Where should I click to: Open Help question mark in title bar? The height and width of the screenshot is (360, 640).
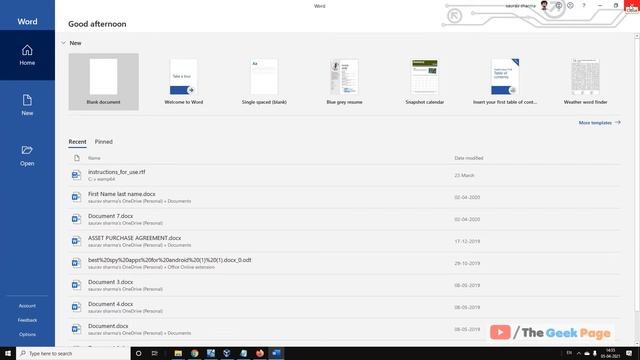click(584, 5)
